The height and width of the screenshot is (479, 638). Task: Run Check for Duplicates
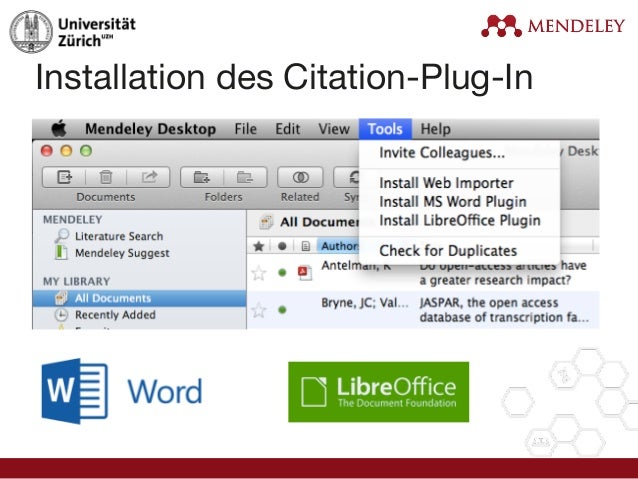coord(448,251)
